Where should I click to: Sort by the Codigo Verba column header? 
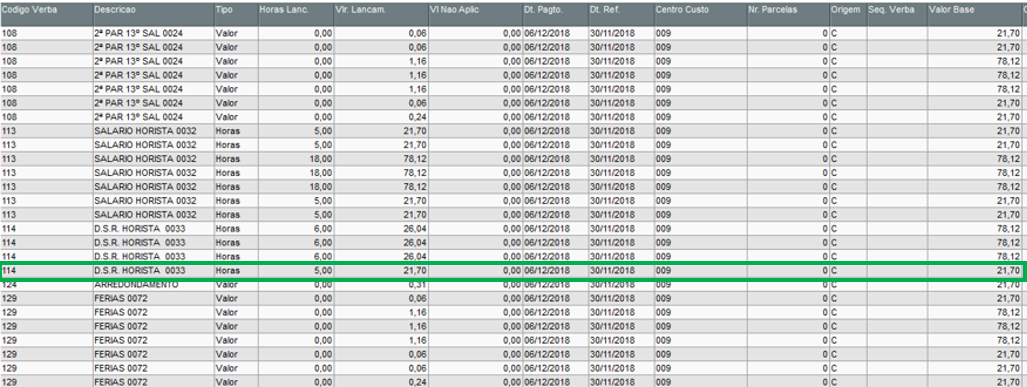point(46,14)
